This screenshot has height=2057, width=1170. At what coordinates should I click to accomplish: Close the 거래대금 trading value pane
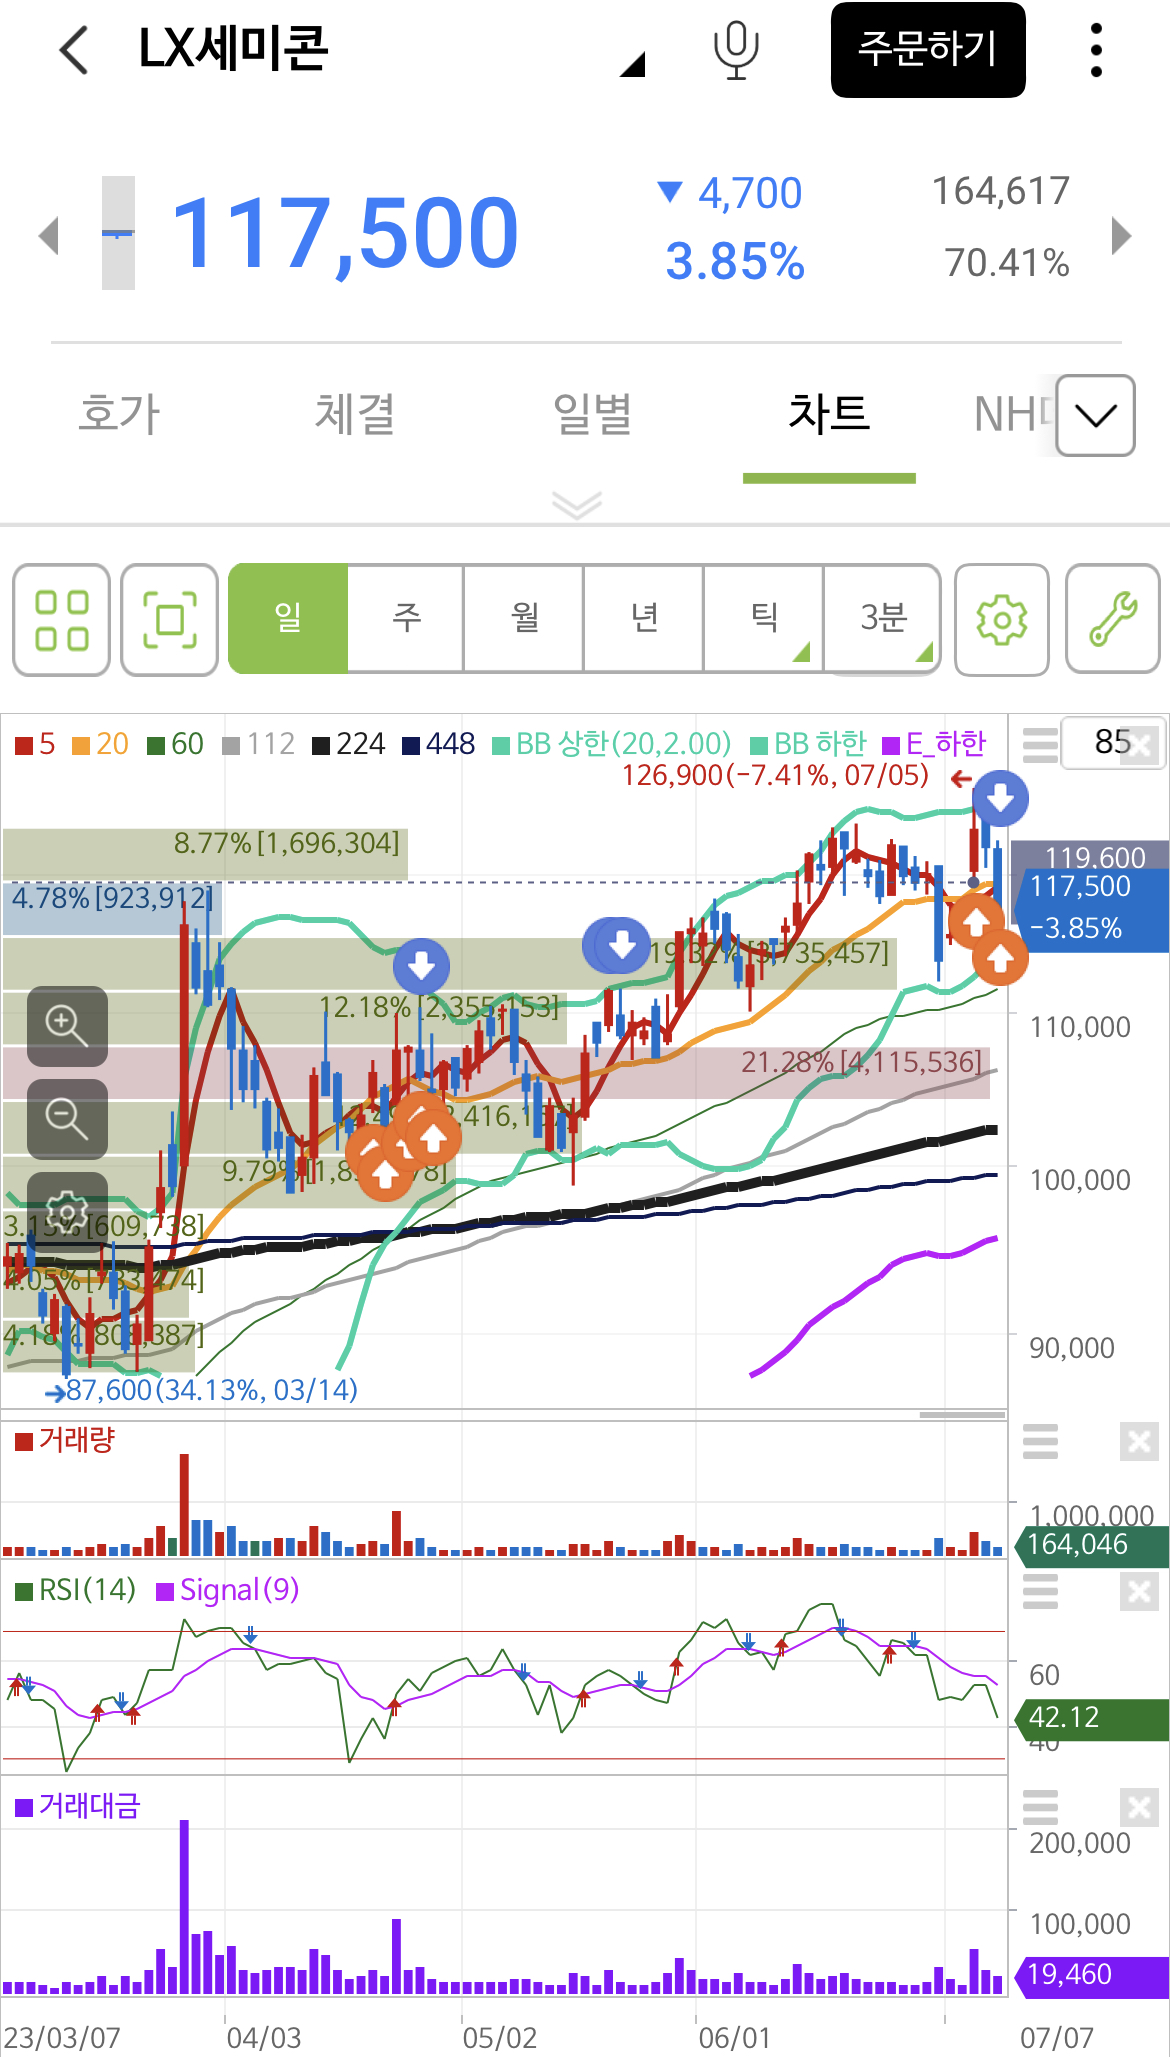(1139, 1807)
